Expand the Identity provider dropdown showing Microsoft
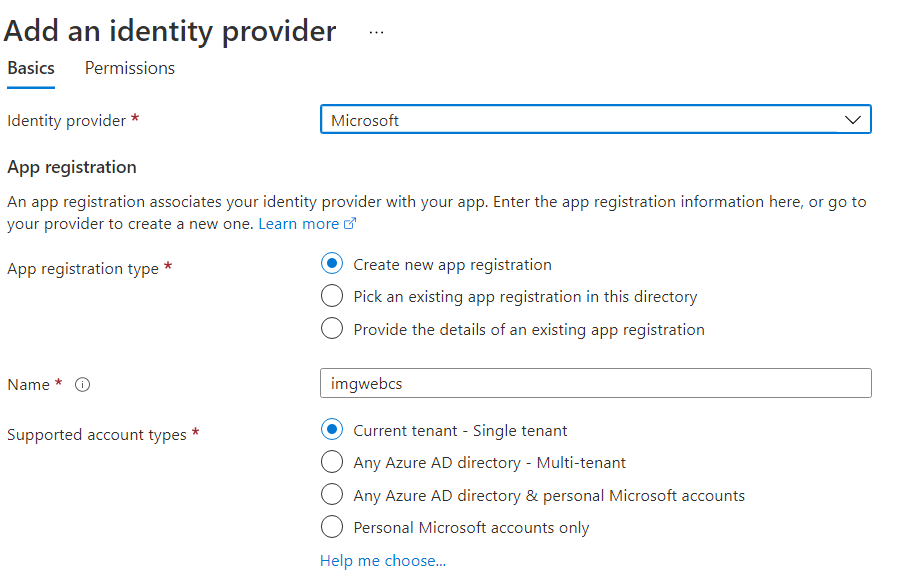The height and width of the screenshot is (581, 897). point(595,120)
